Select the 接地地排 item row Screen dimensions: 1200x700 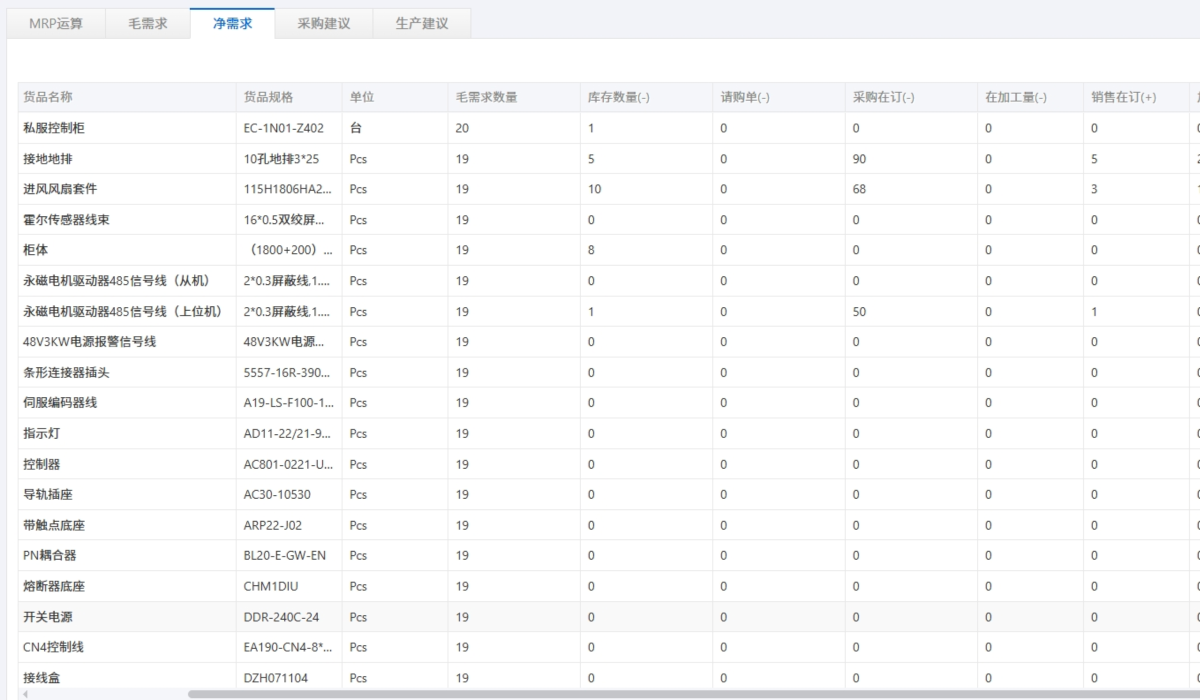pyautogui.click(x=48, y=159)
